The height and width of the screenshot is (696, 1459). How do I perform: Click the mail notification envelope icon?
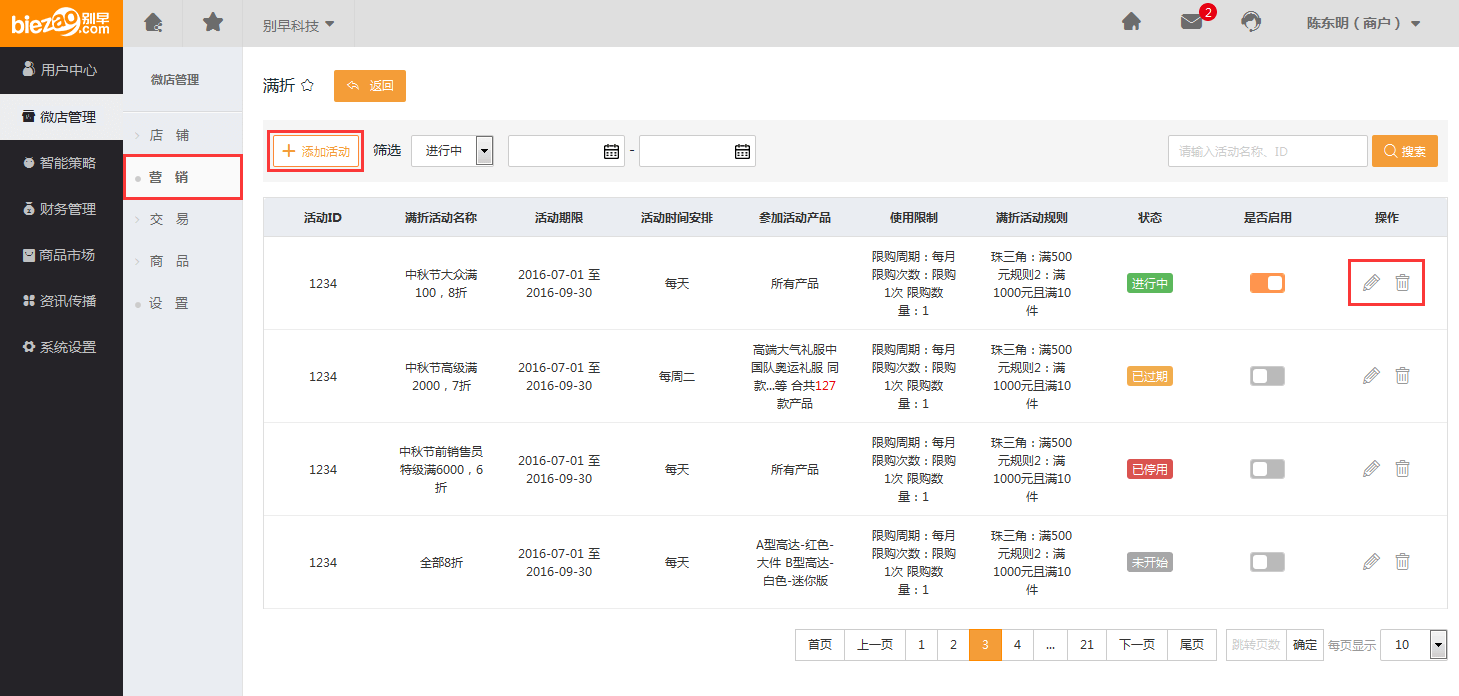[1191, 22]
